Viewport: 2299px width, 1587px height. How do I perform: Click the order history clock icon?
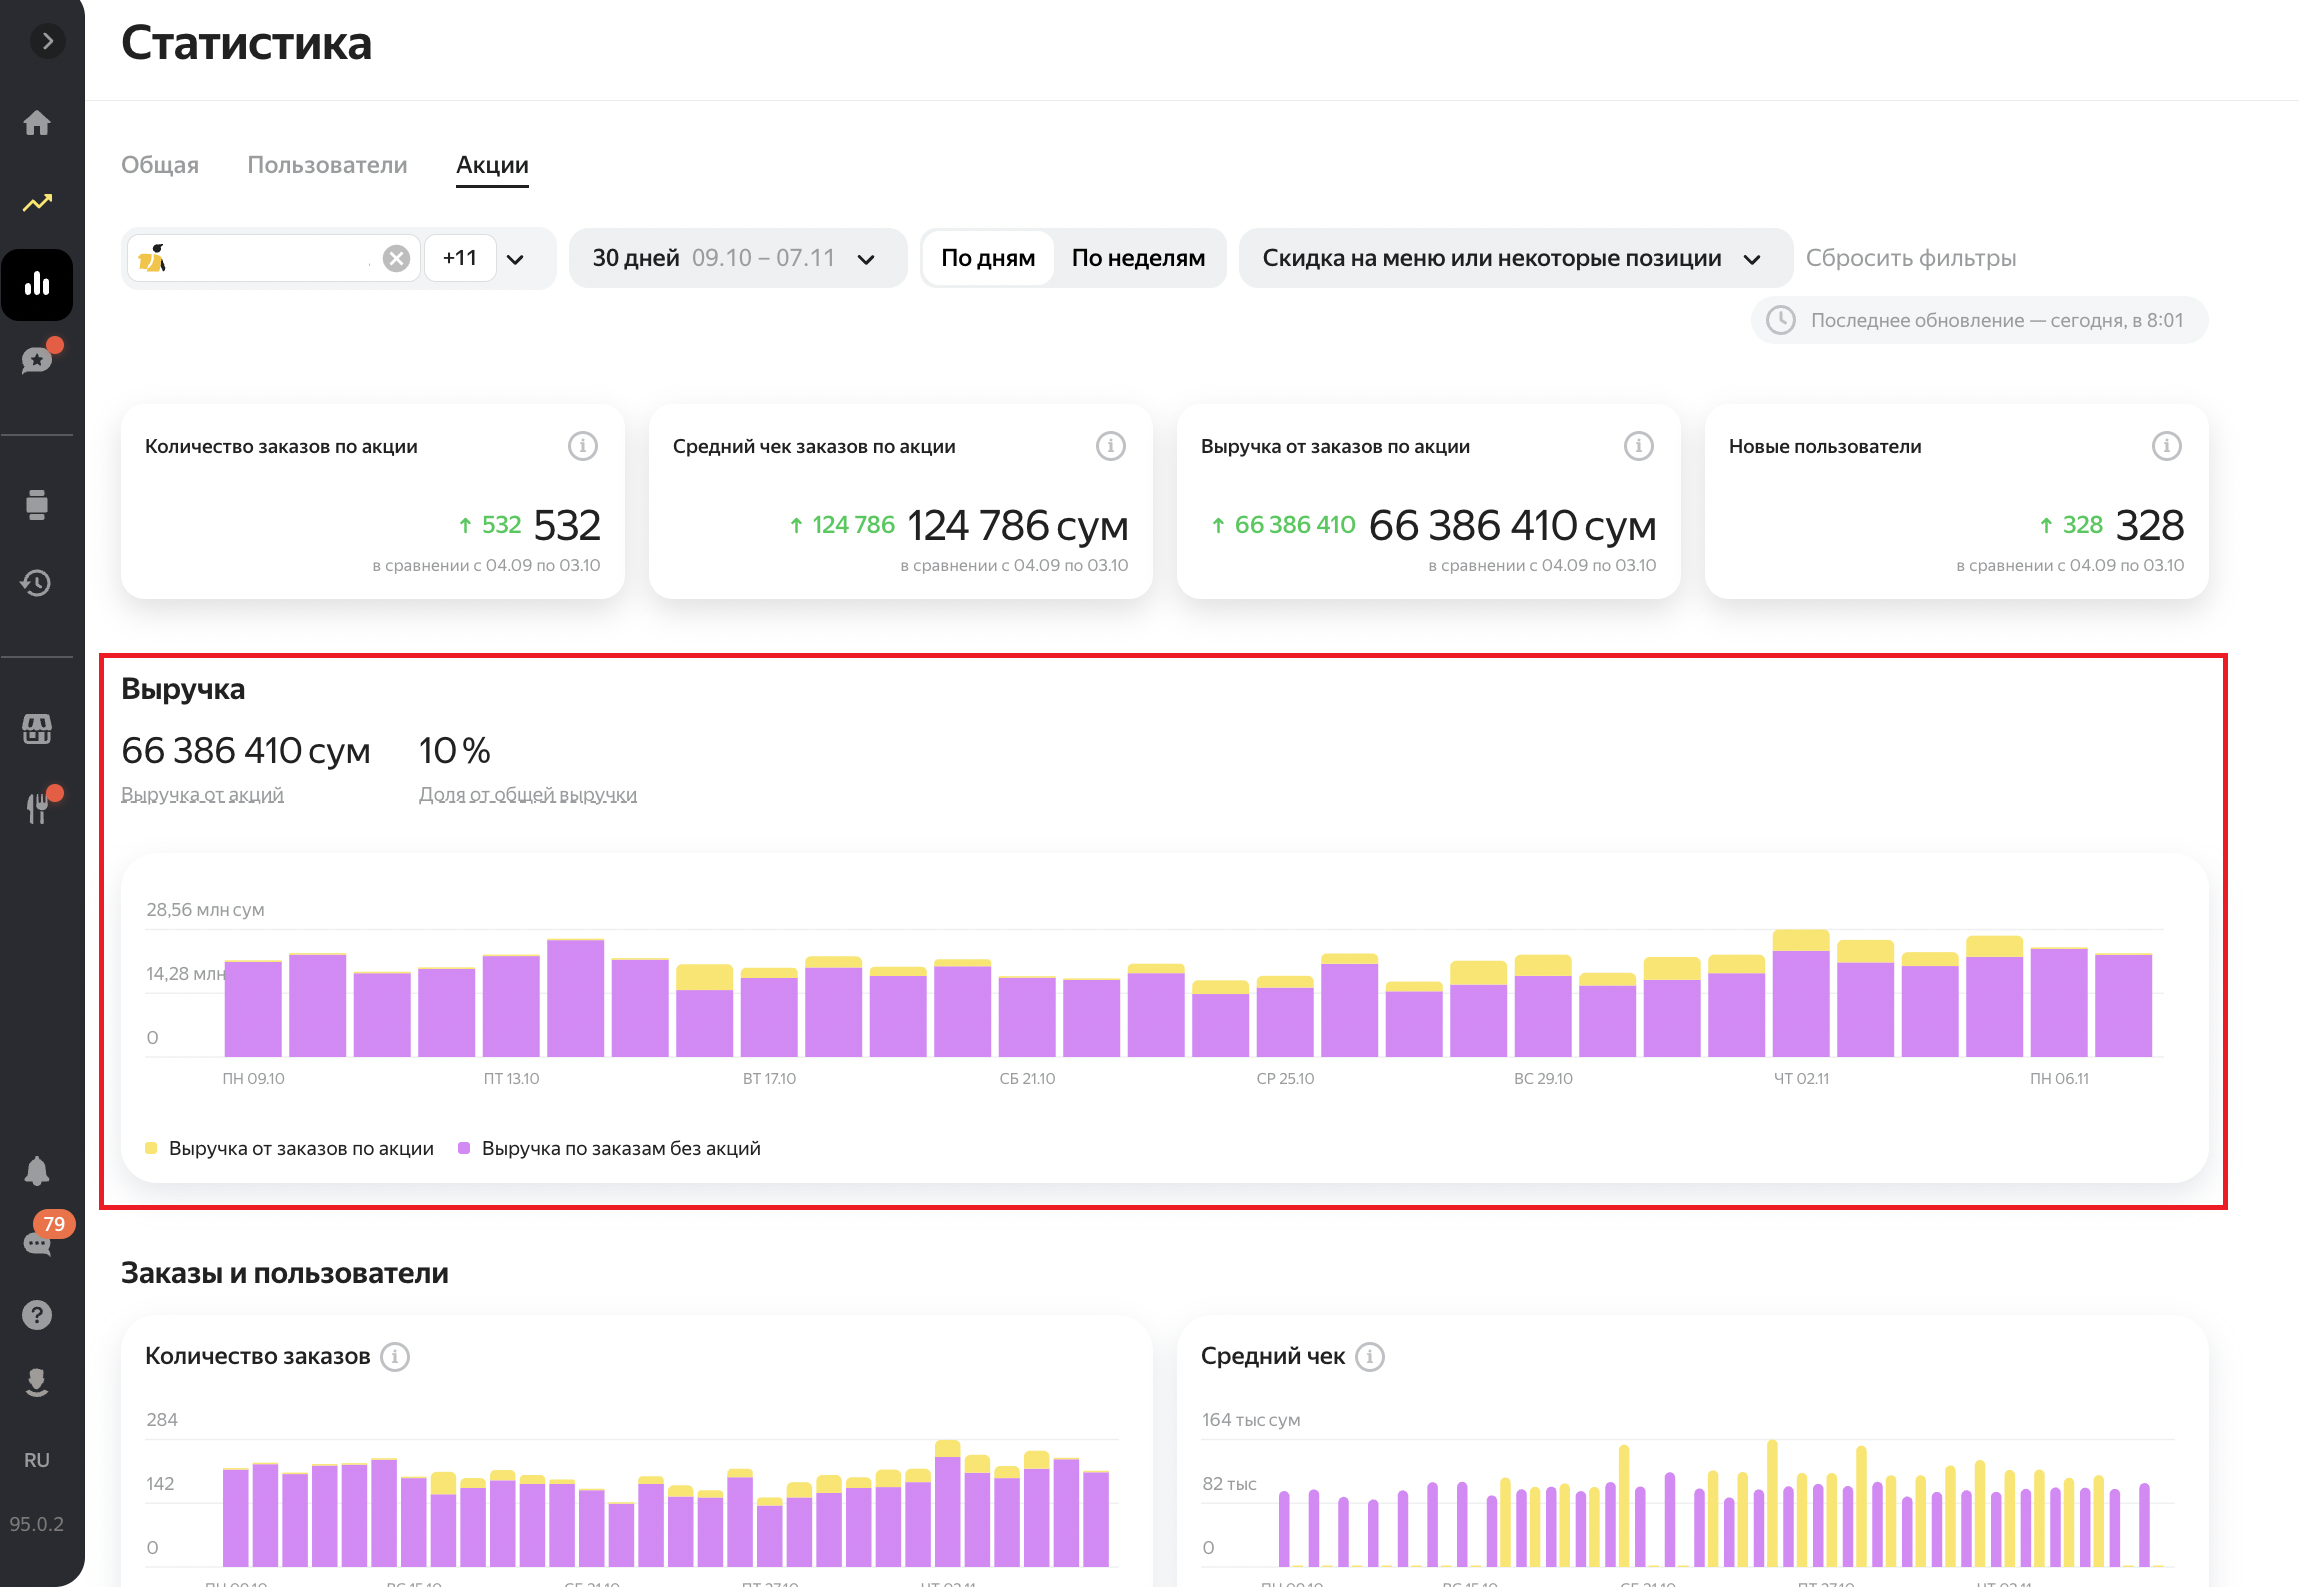[37, 583]
